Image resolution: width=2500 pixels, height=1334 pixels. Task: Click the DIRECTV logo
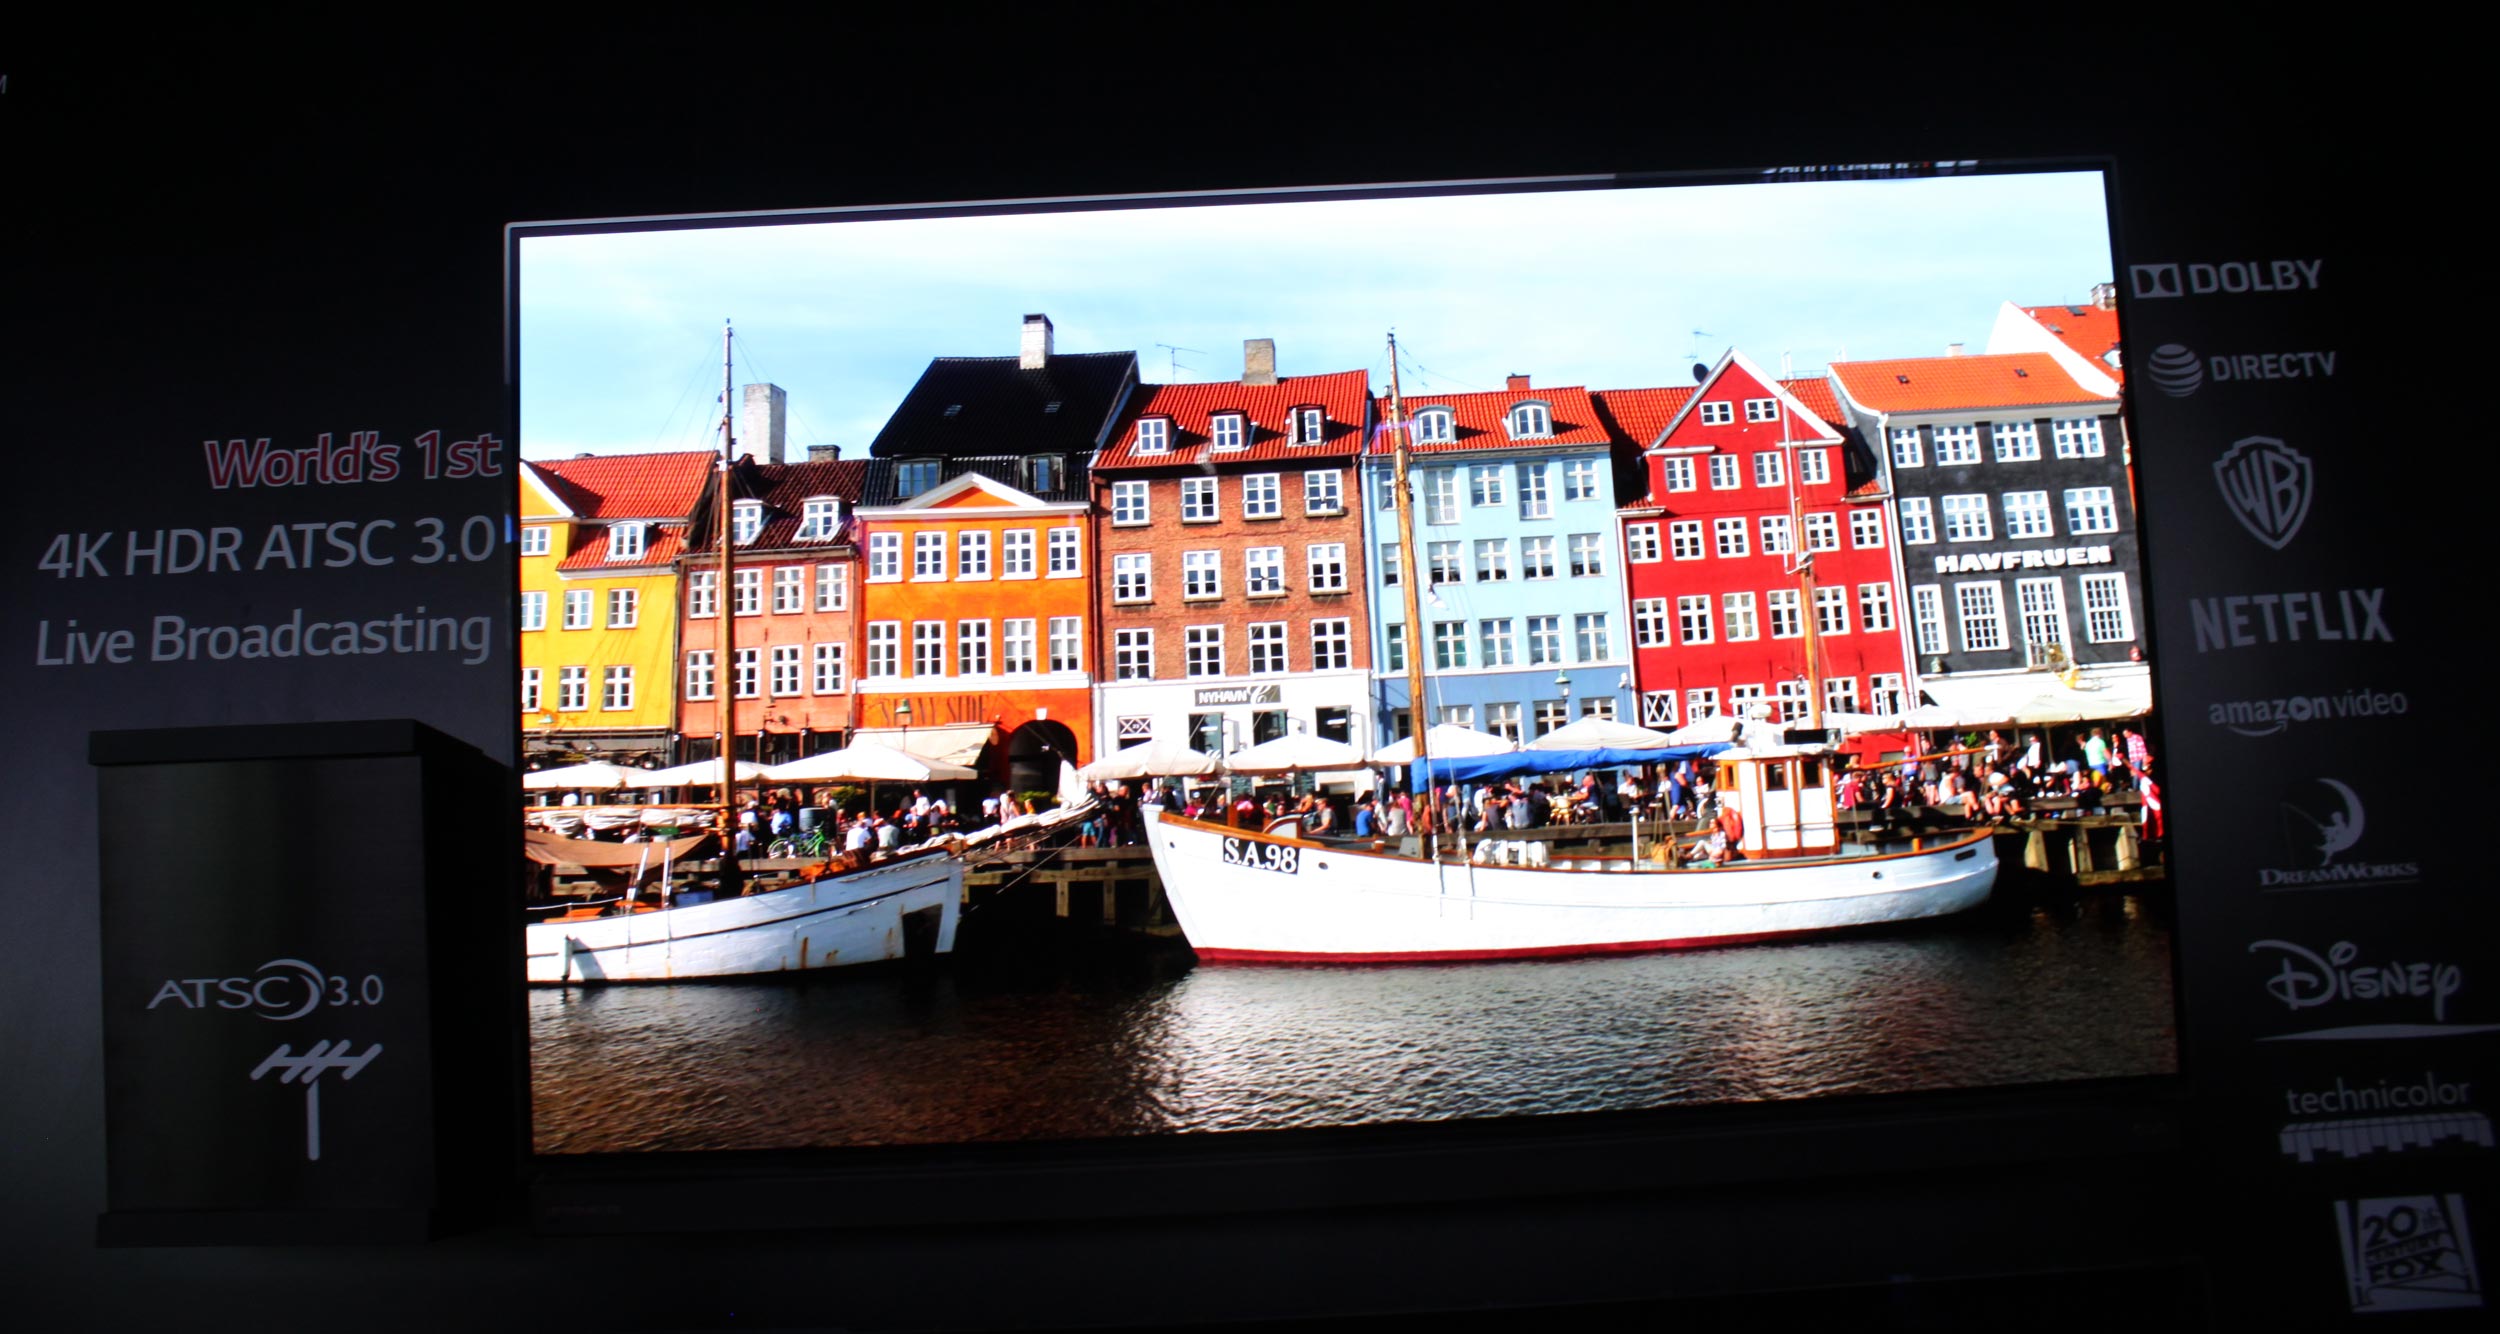click(x=2242, y=368)
